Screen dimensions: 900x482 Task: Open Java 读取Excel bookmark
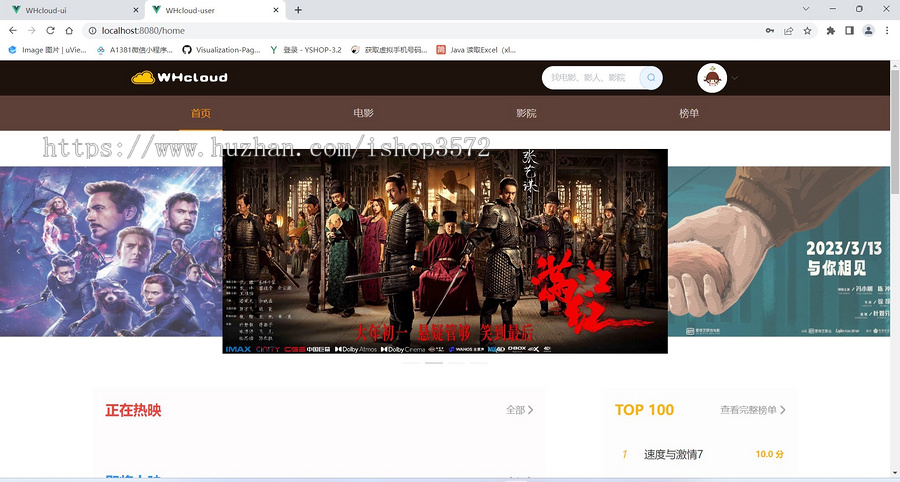476,50
